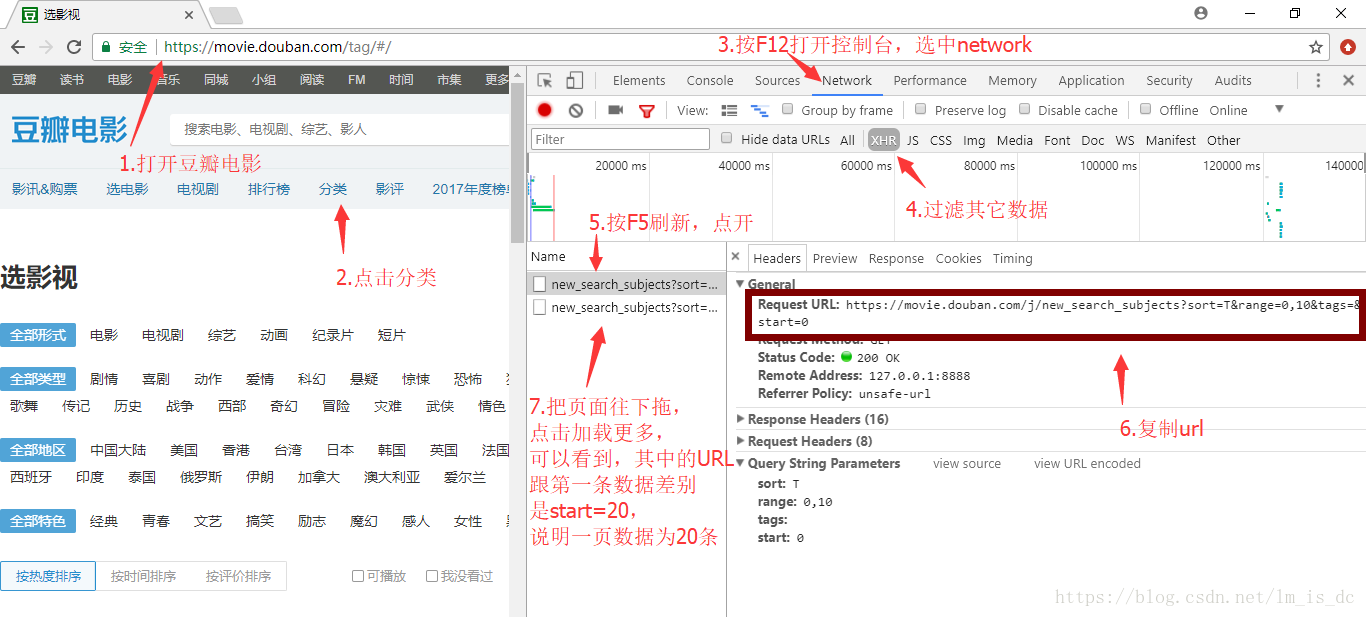Click the network Filter input field

621,139
